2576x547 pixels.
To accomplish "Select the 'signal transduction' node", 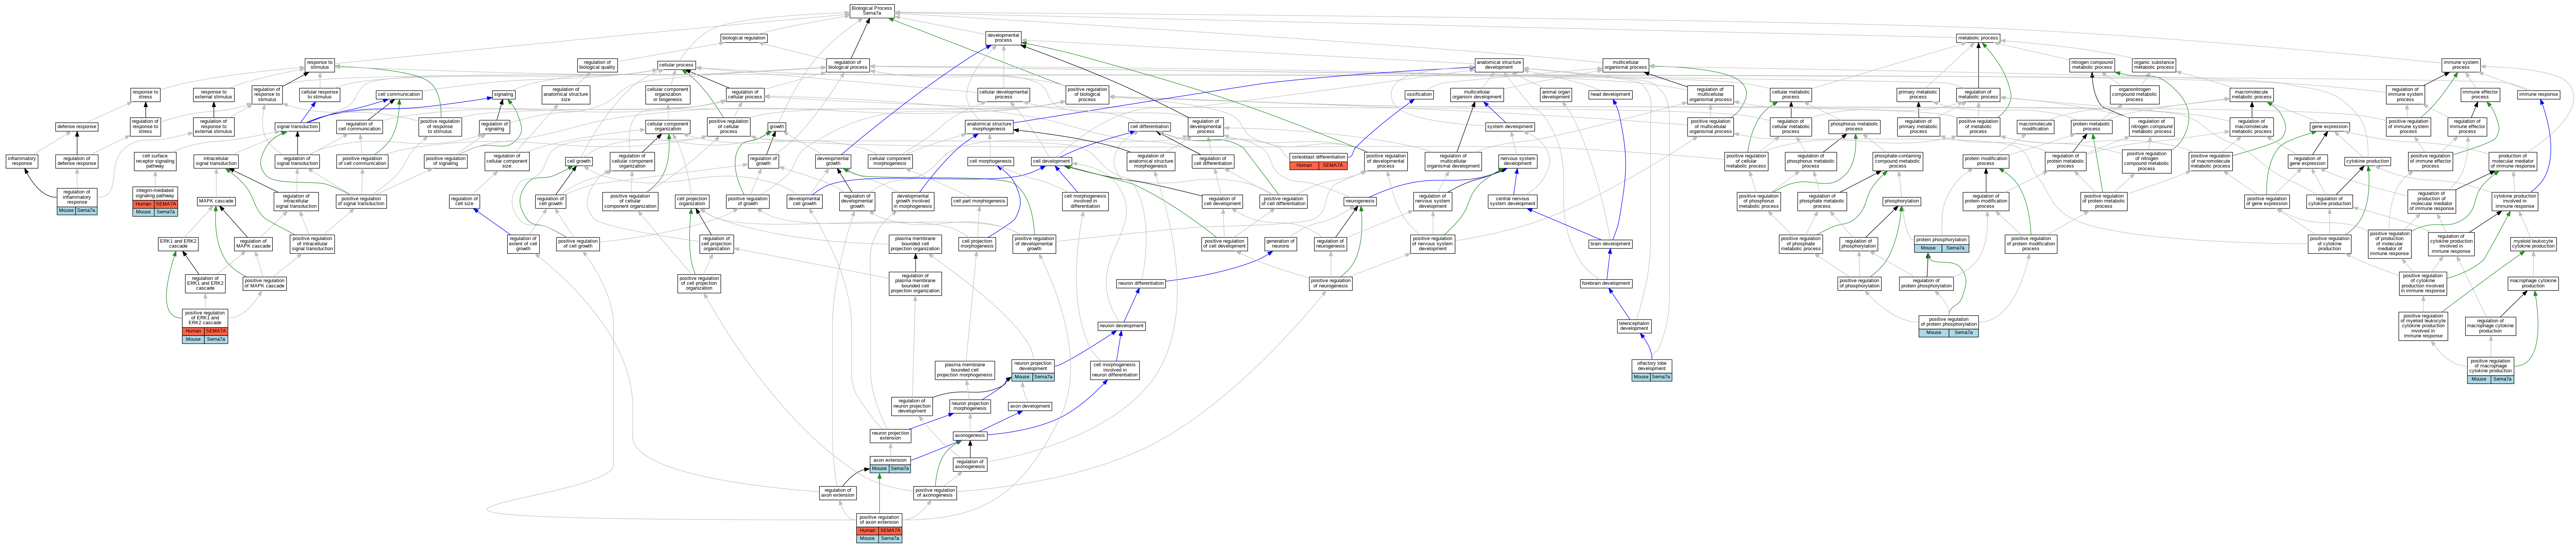I will (297, 127).
